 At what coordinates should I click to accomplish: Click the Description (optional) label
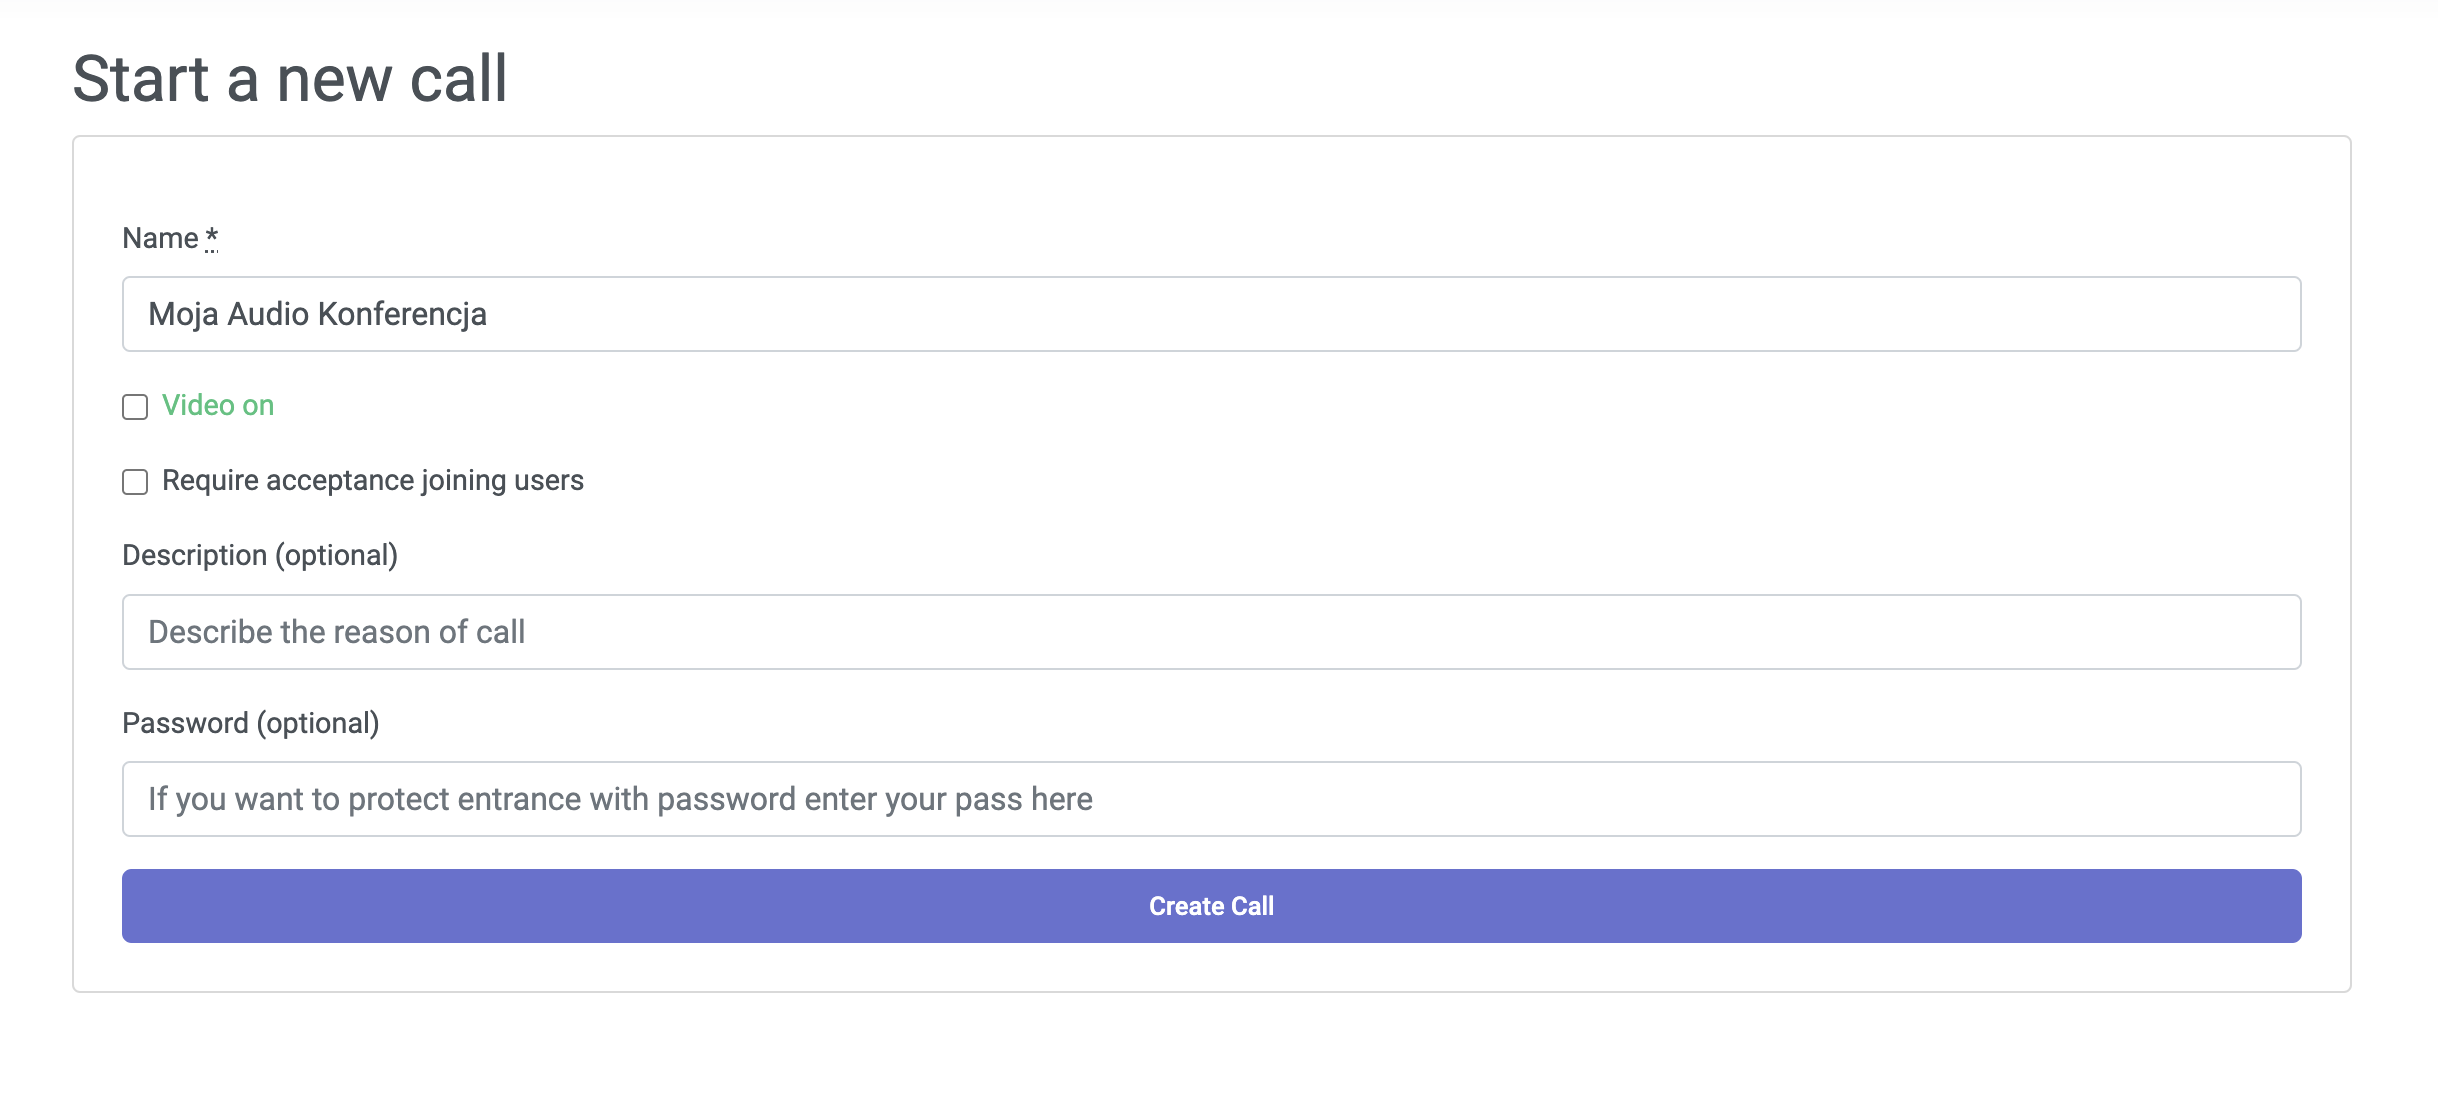click(259, 555)
